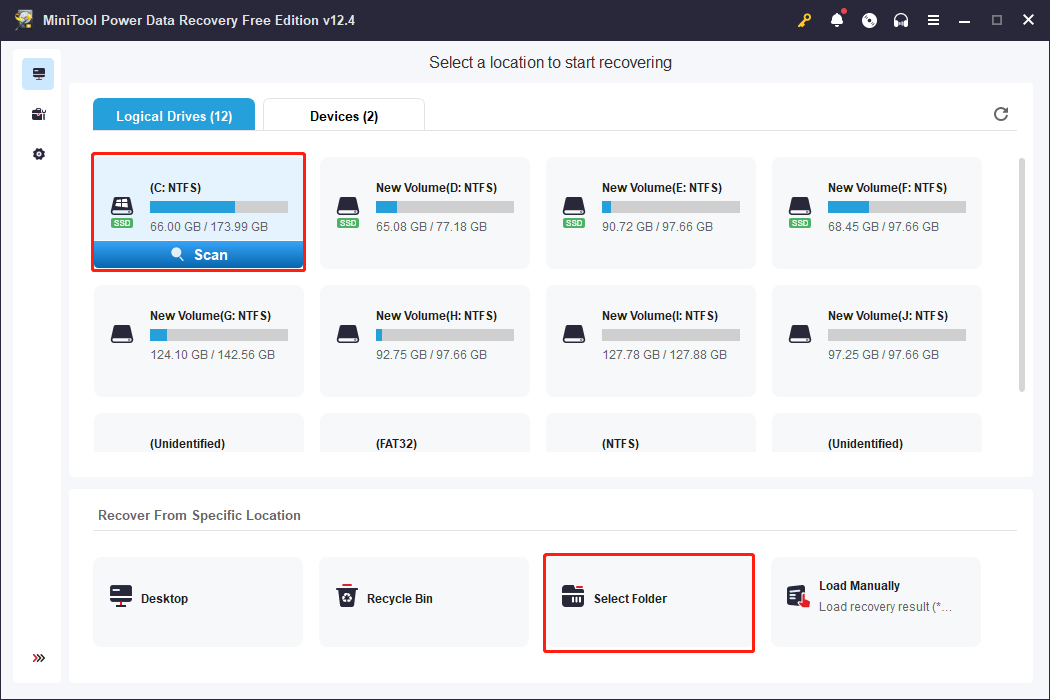
Task: Click 127.78 GB / 127.88 GB text
Action: click(x=664, y=354)
